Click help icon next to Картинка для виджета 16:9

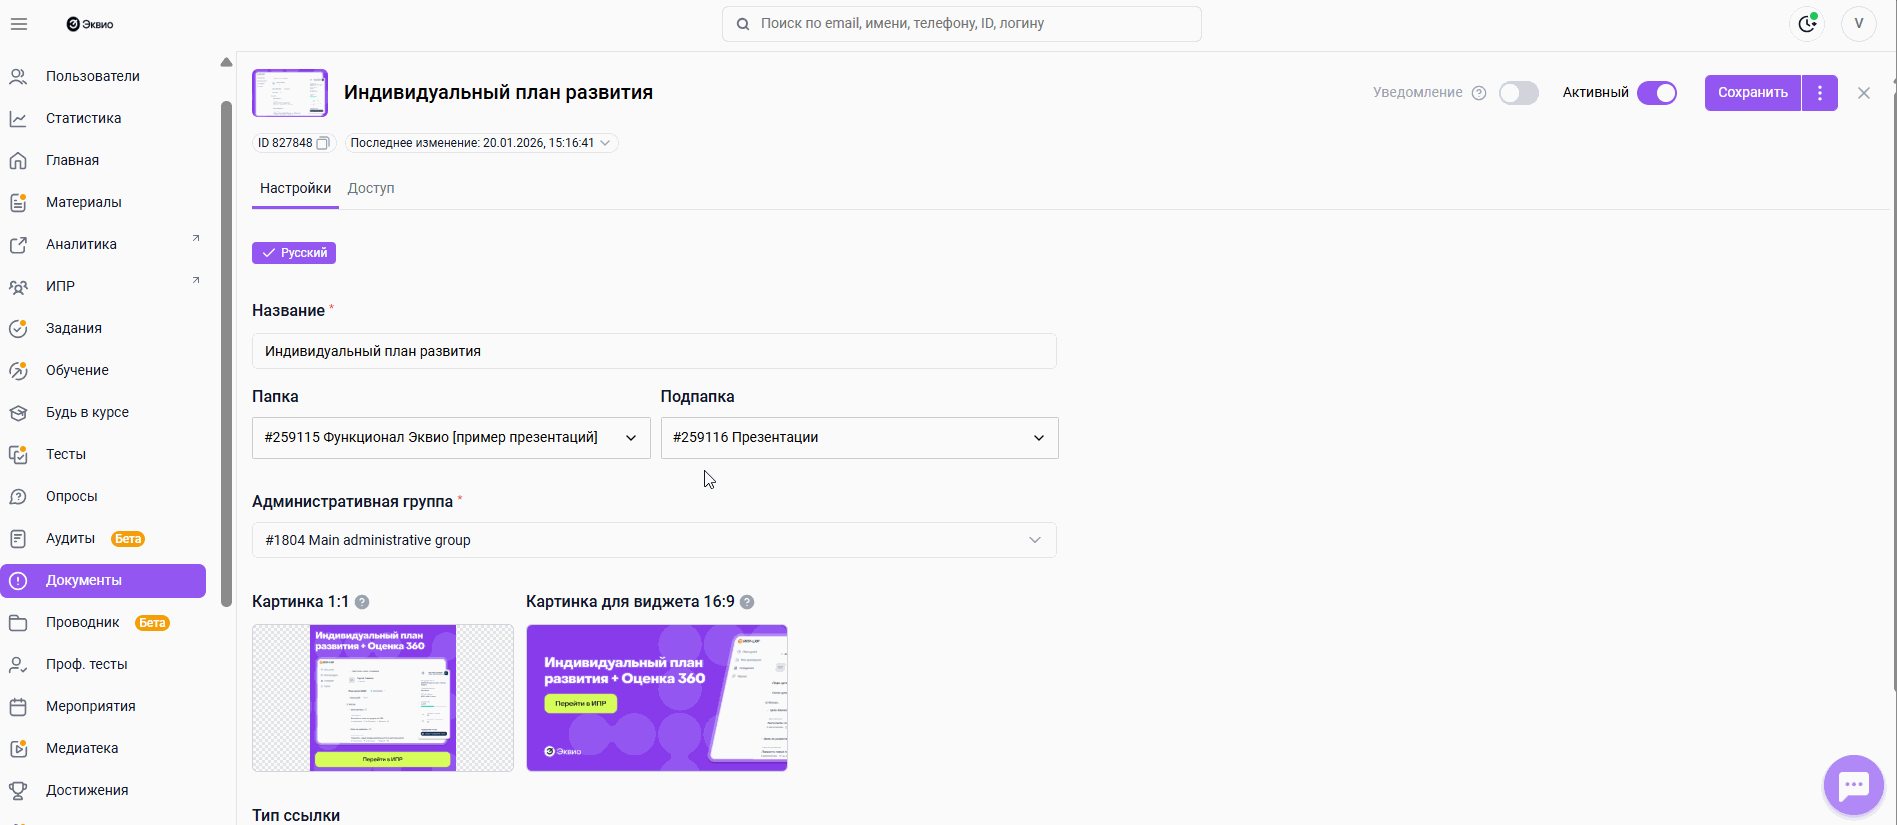(x=747, y=602)
